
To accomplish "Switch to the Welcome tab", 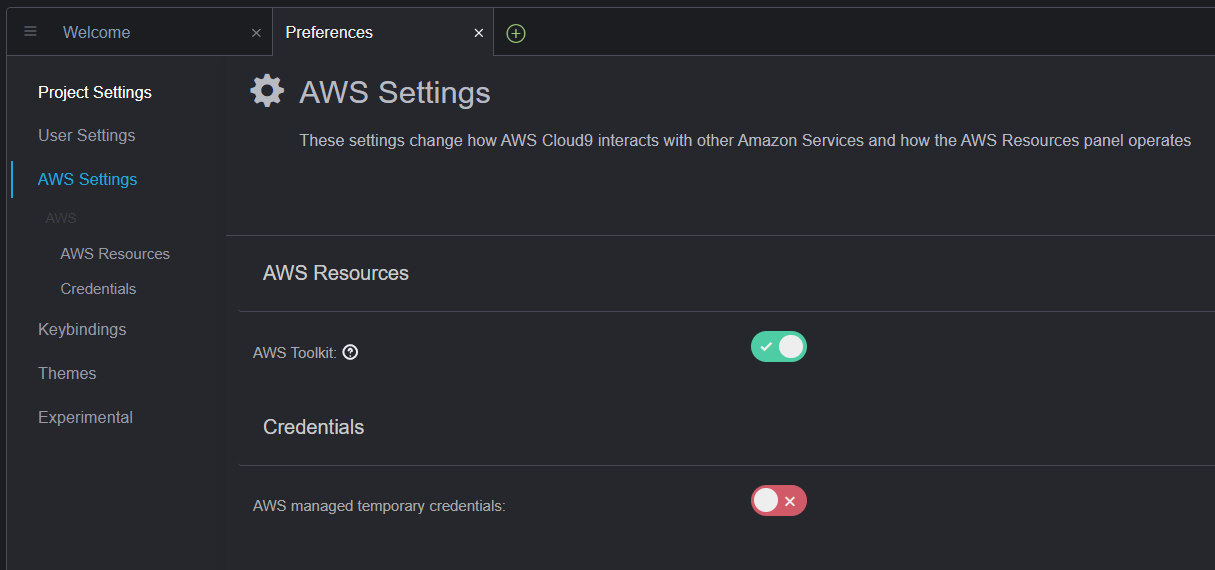I will [96, 32].
